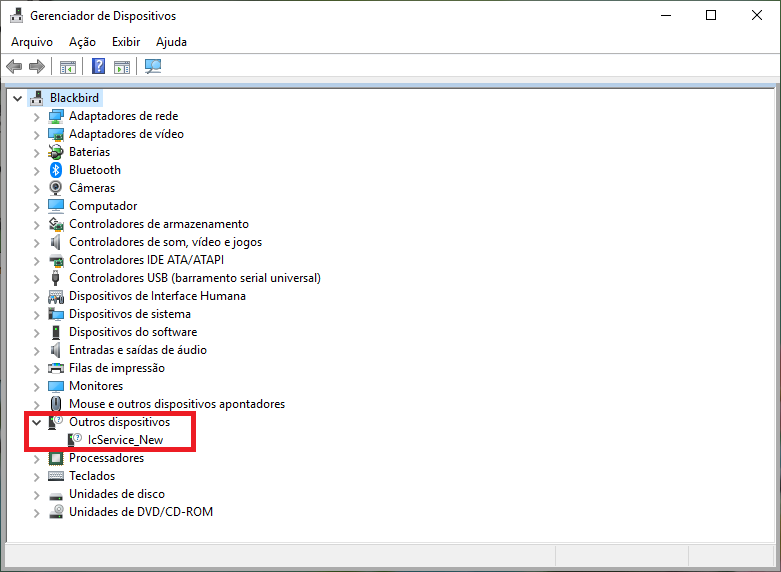The height and width of the screenshot is (572, 781).
Task: Select the Baterias label
Action: pos(90,152)
